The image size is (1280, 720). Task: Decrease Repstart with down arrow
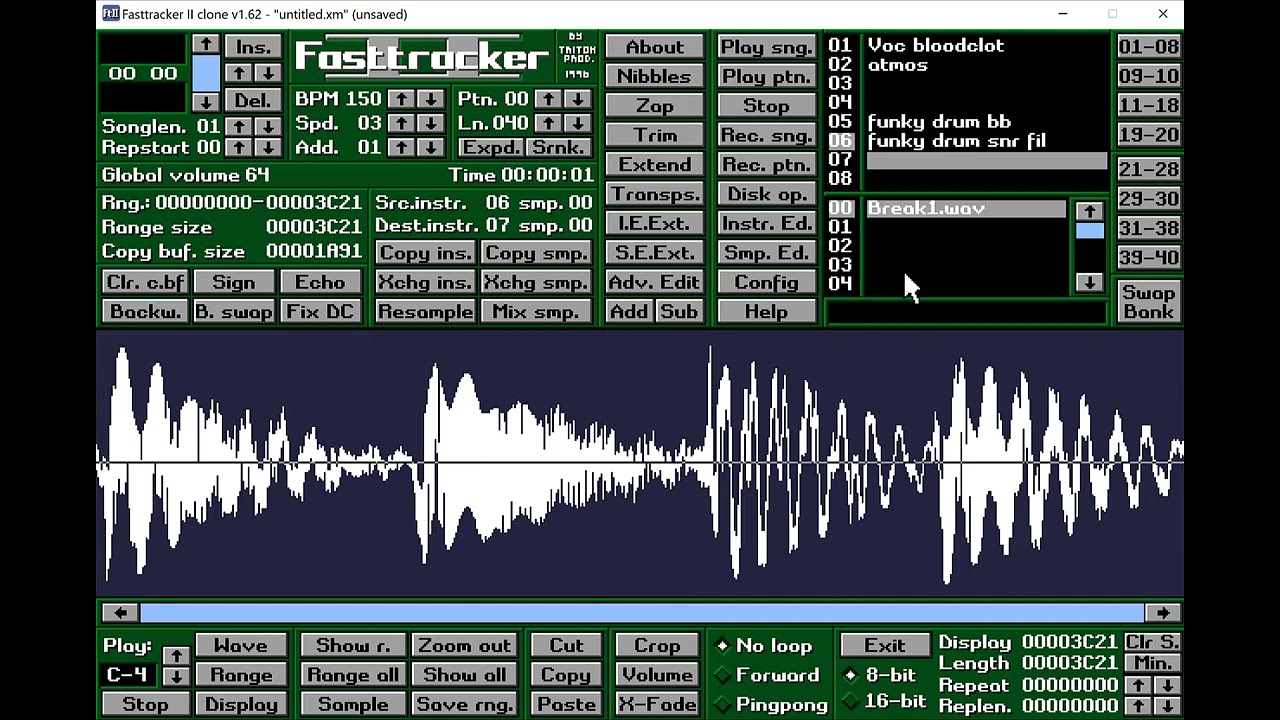point(267,147)
